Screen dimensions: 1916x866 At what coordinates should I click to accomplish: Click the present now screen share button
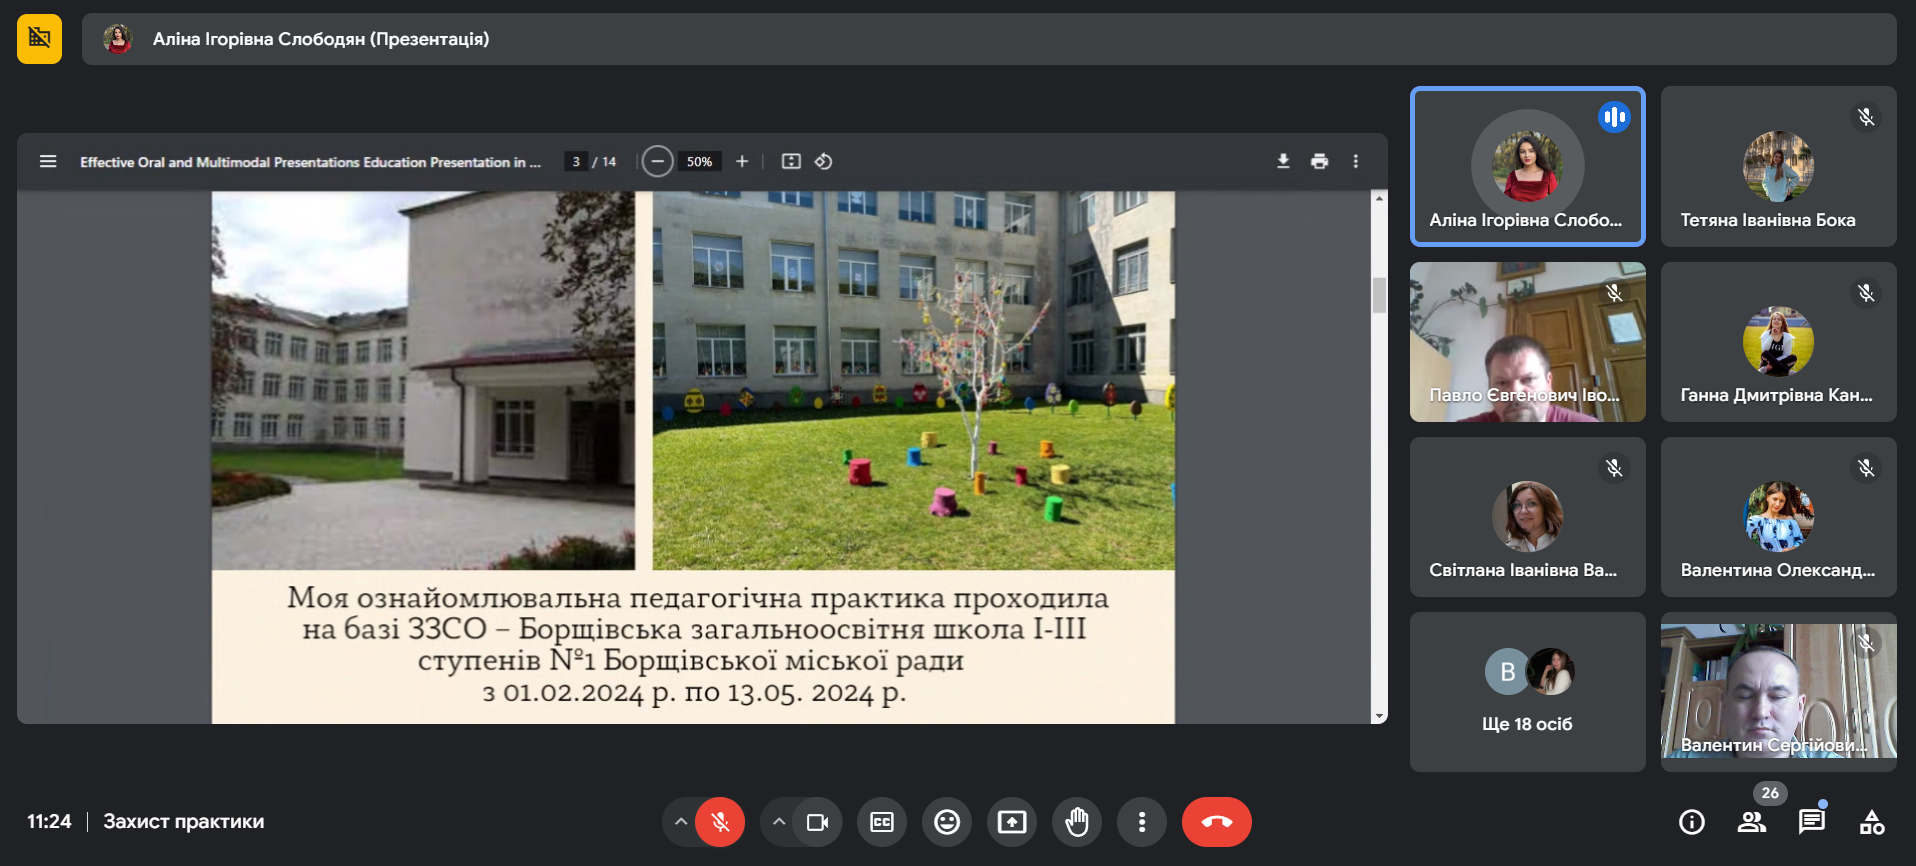pos(1012,822)
